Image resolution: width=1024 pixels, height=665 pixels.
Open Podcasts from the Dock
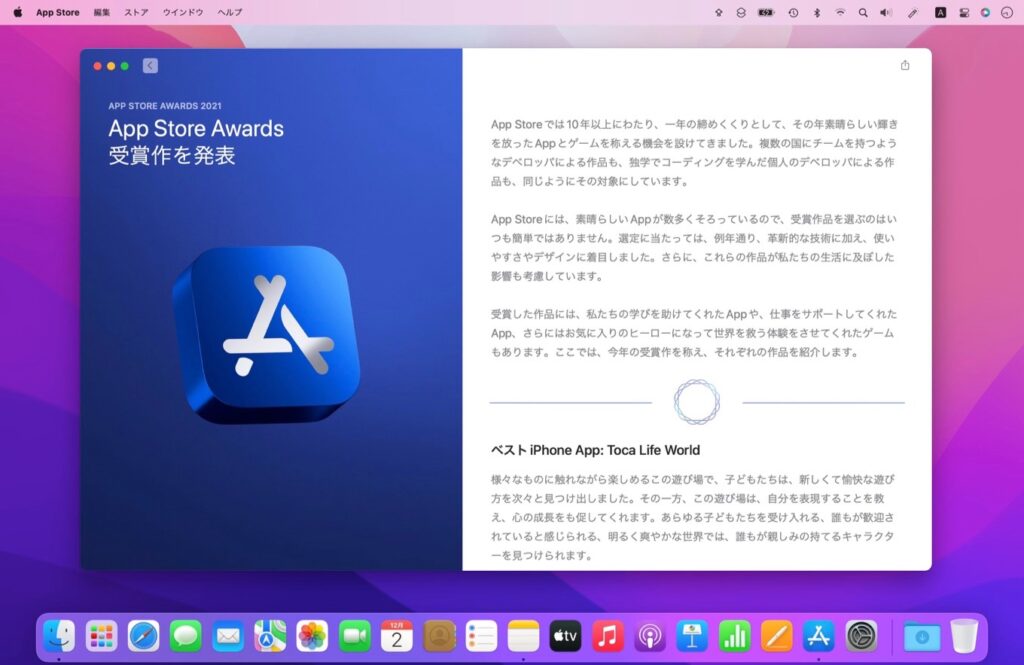click(x=650, y=637)
